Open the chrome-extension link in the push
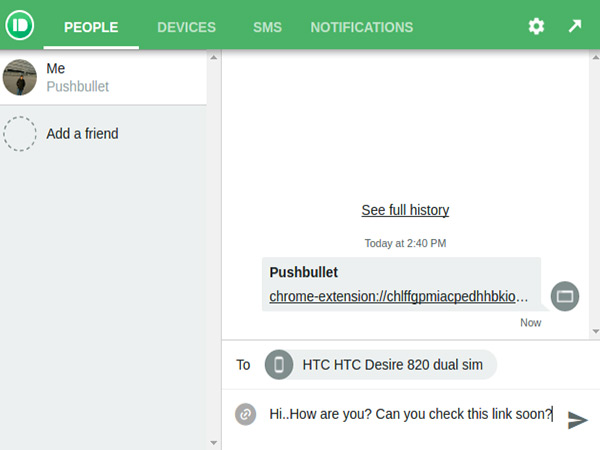Image resolution: width=600 pixels, height=450 pixels. pos(398,296)
